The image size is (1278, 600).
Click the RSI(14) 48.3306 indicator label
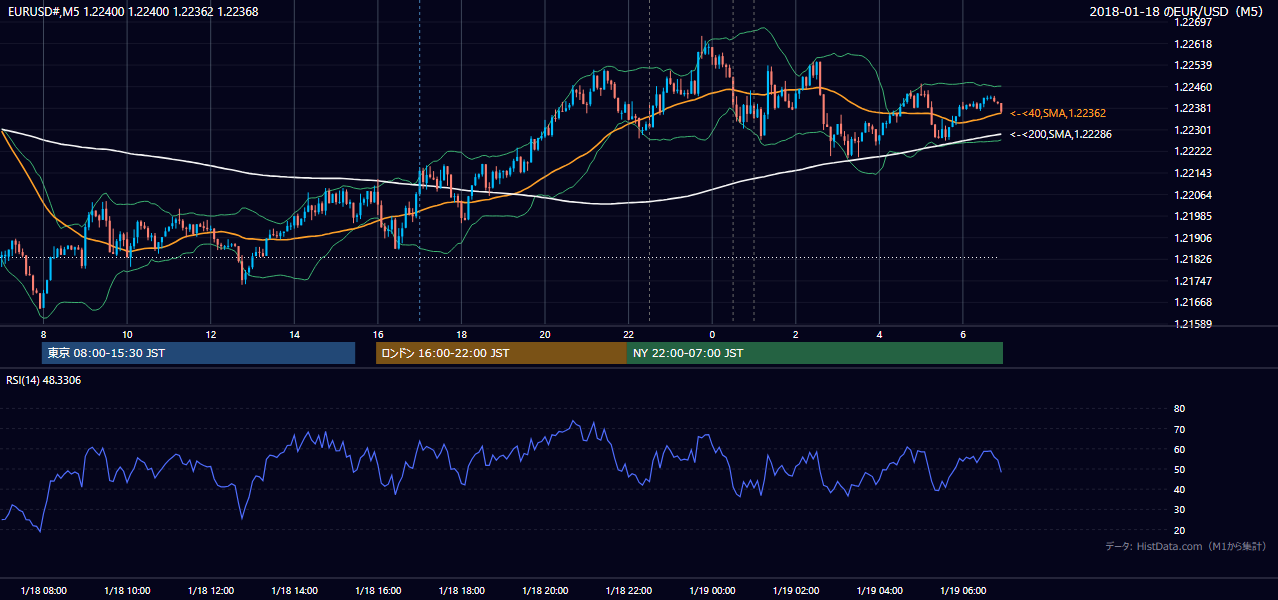tap(44, 380)
